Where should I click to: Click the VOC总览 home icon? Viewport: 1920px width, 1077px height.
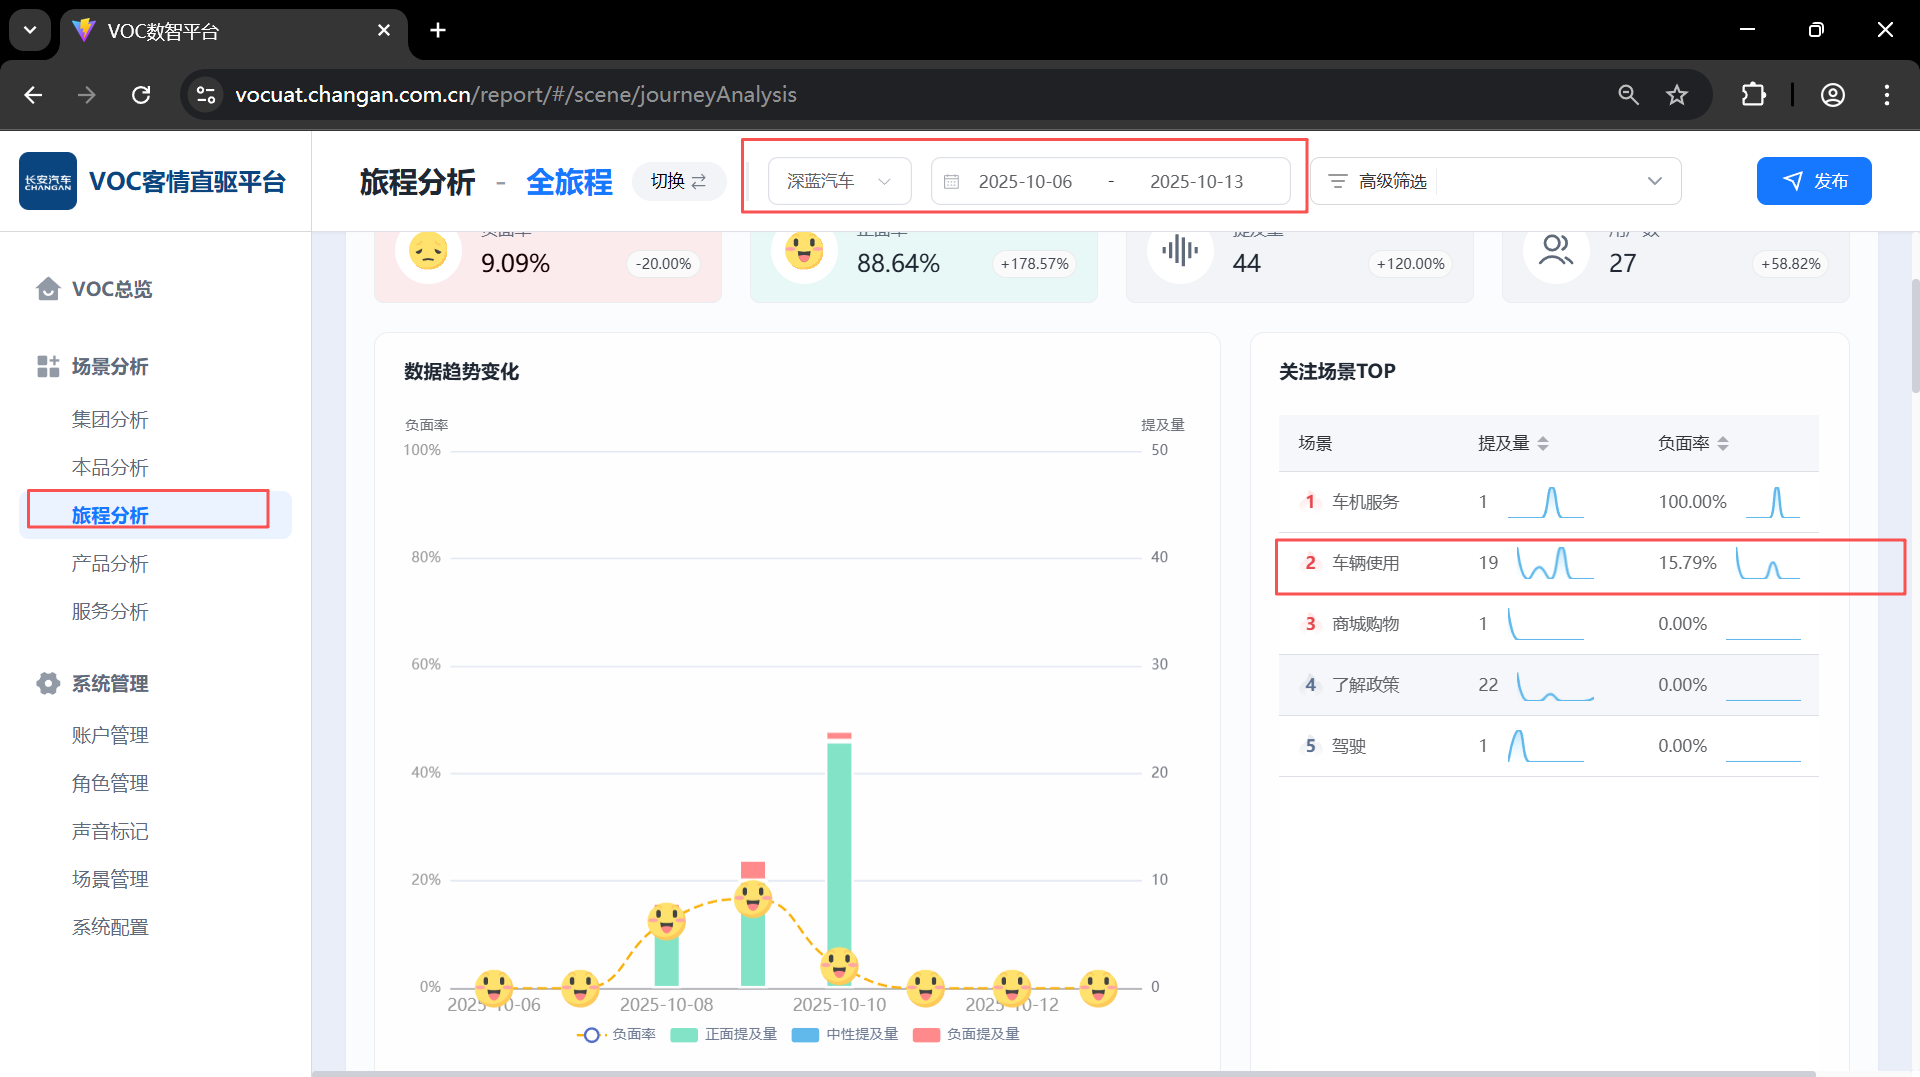[x=47, y=289]
